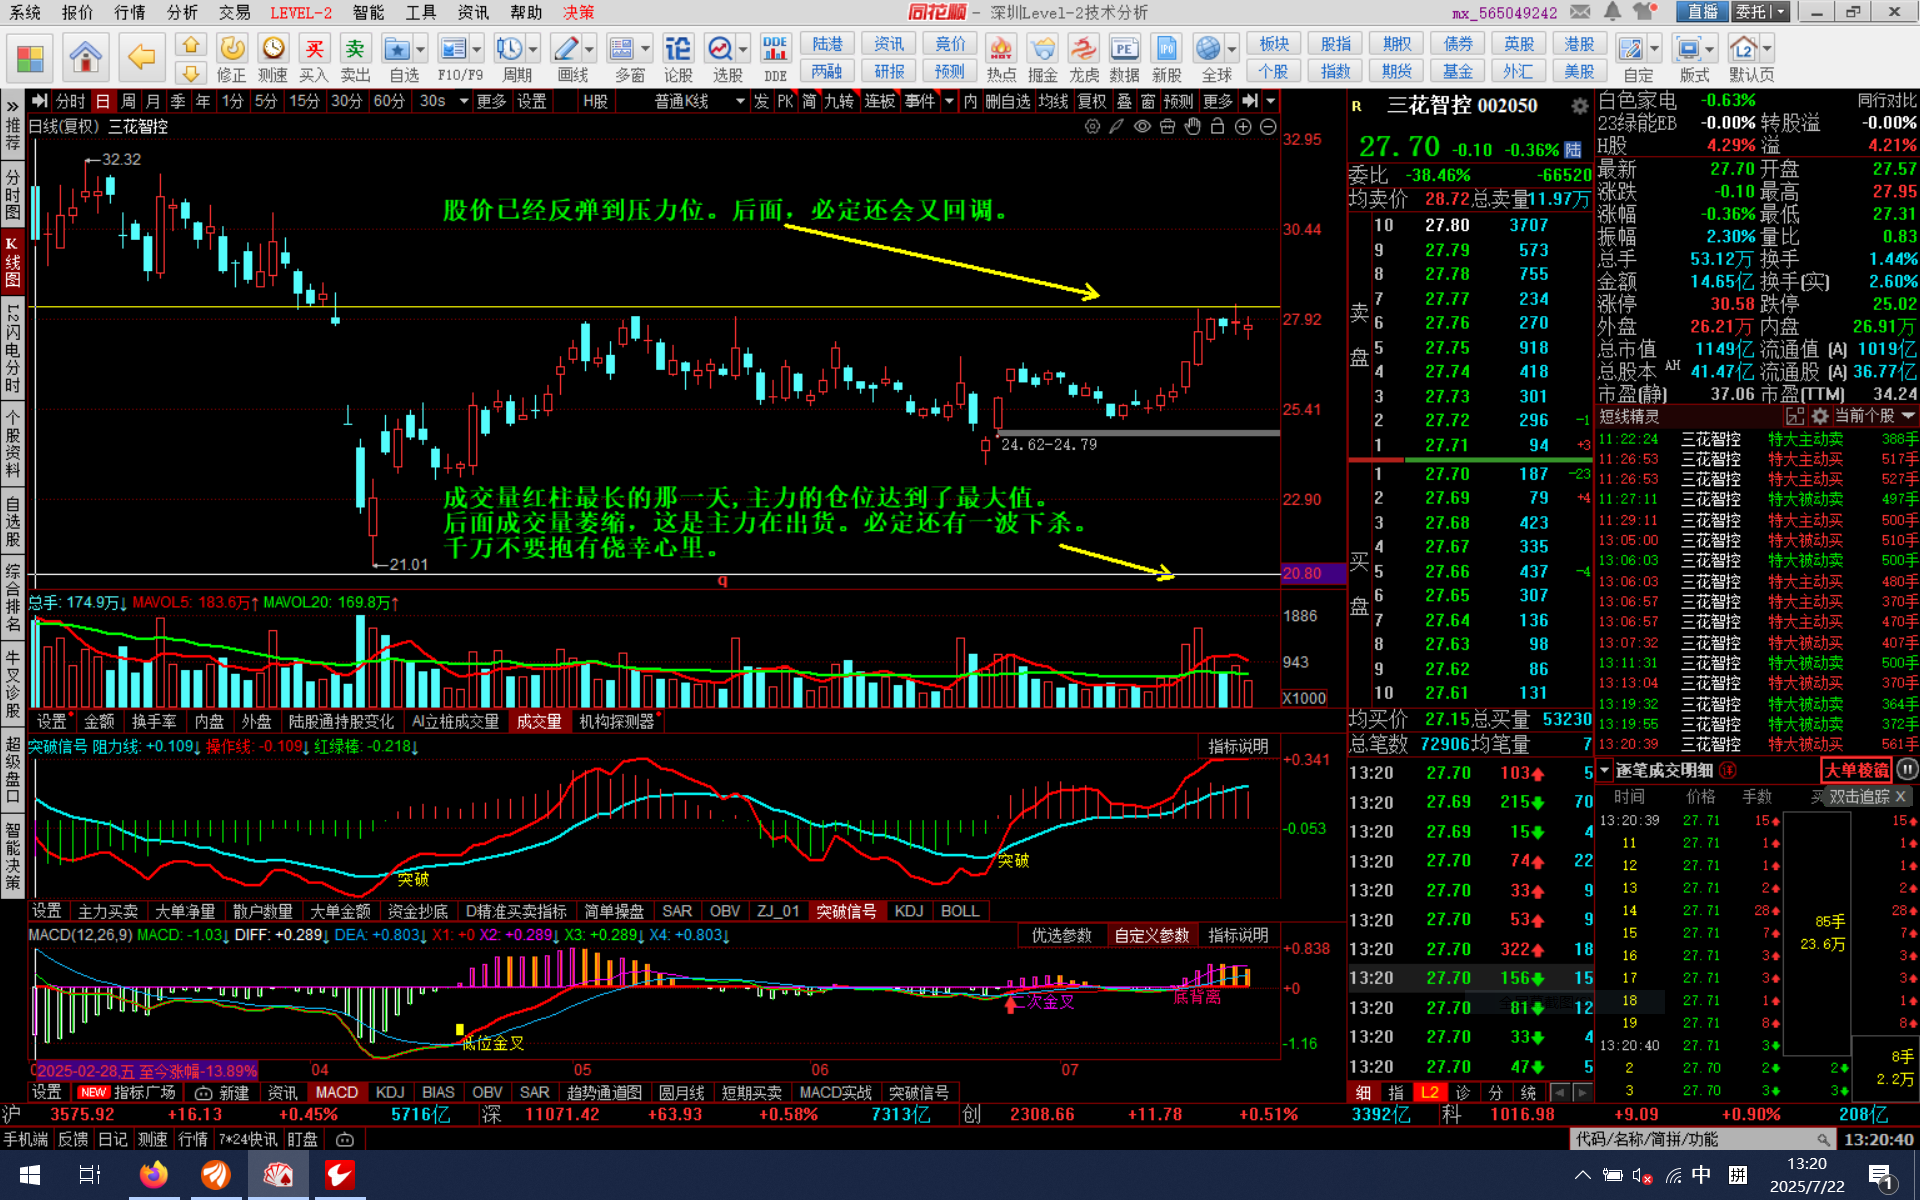Expand the 周期 icon dropdown arrow

coord(534,49)
